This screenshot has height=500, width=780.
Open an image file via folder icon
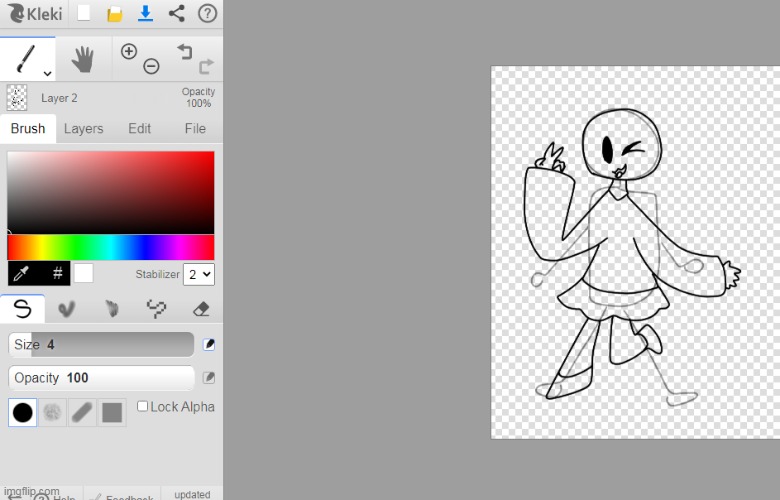pos(114,14)
